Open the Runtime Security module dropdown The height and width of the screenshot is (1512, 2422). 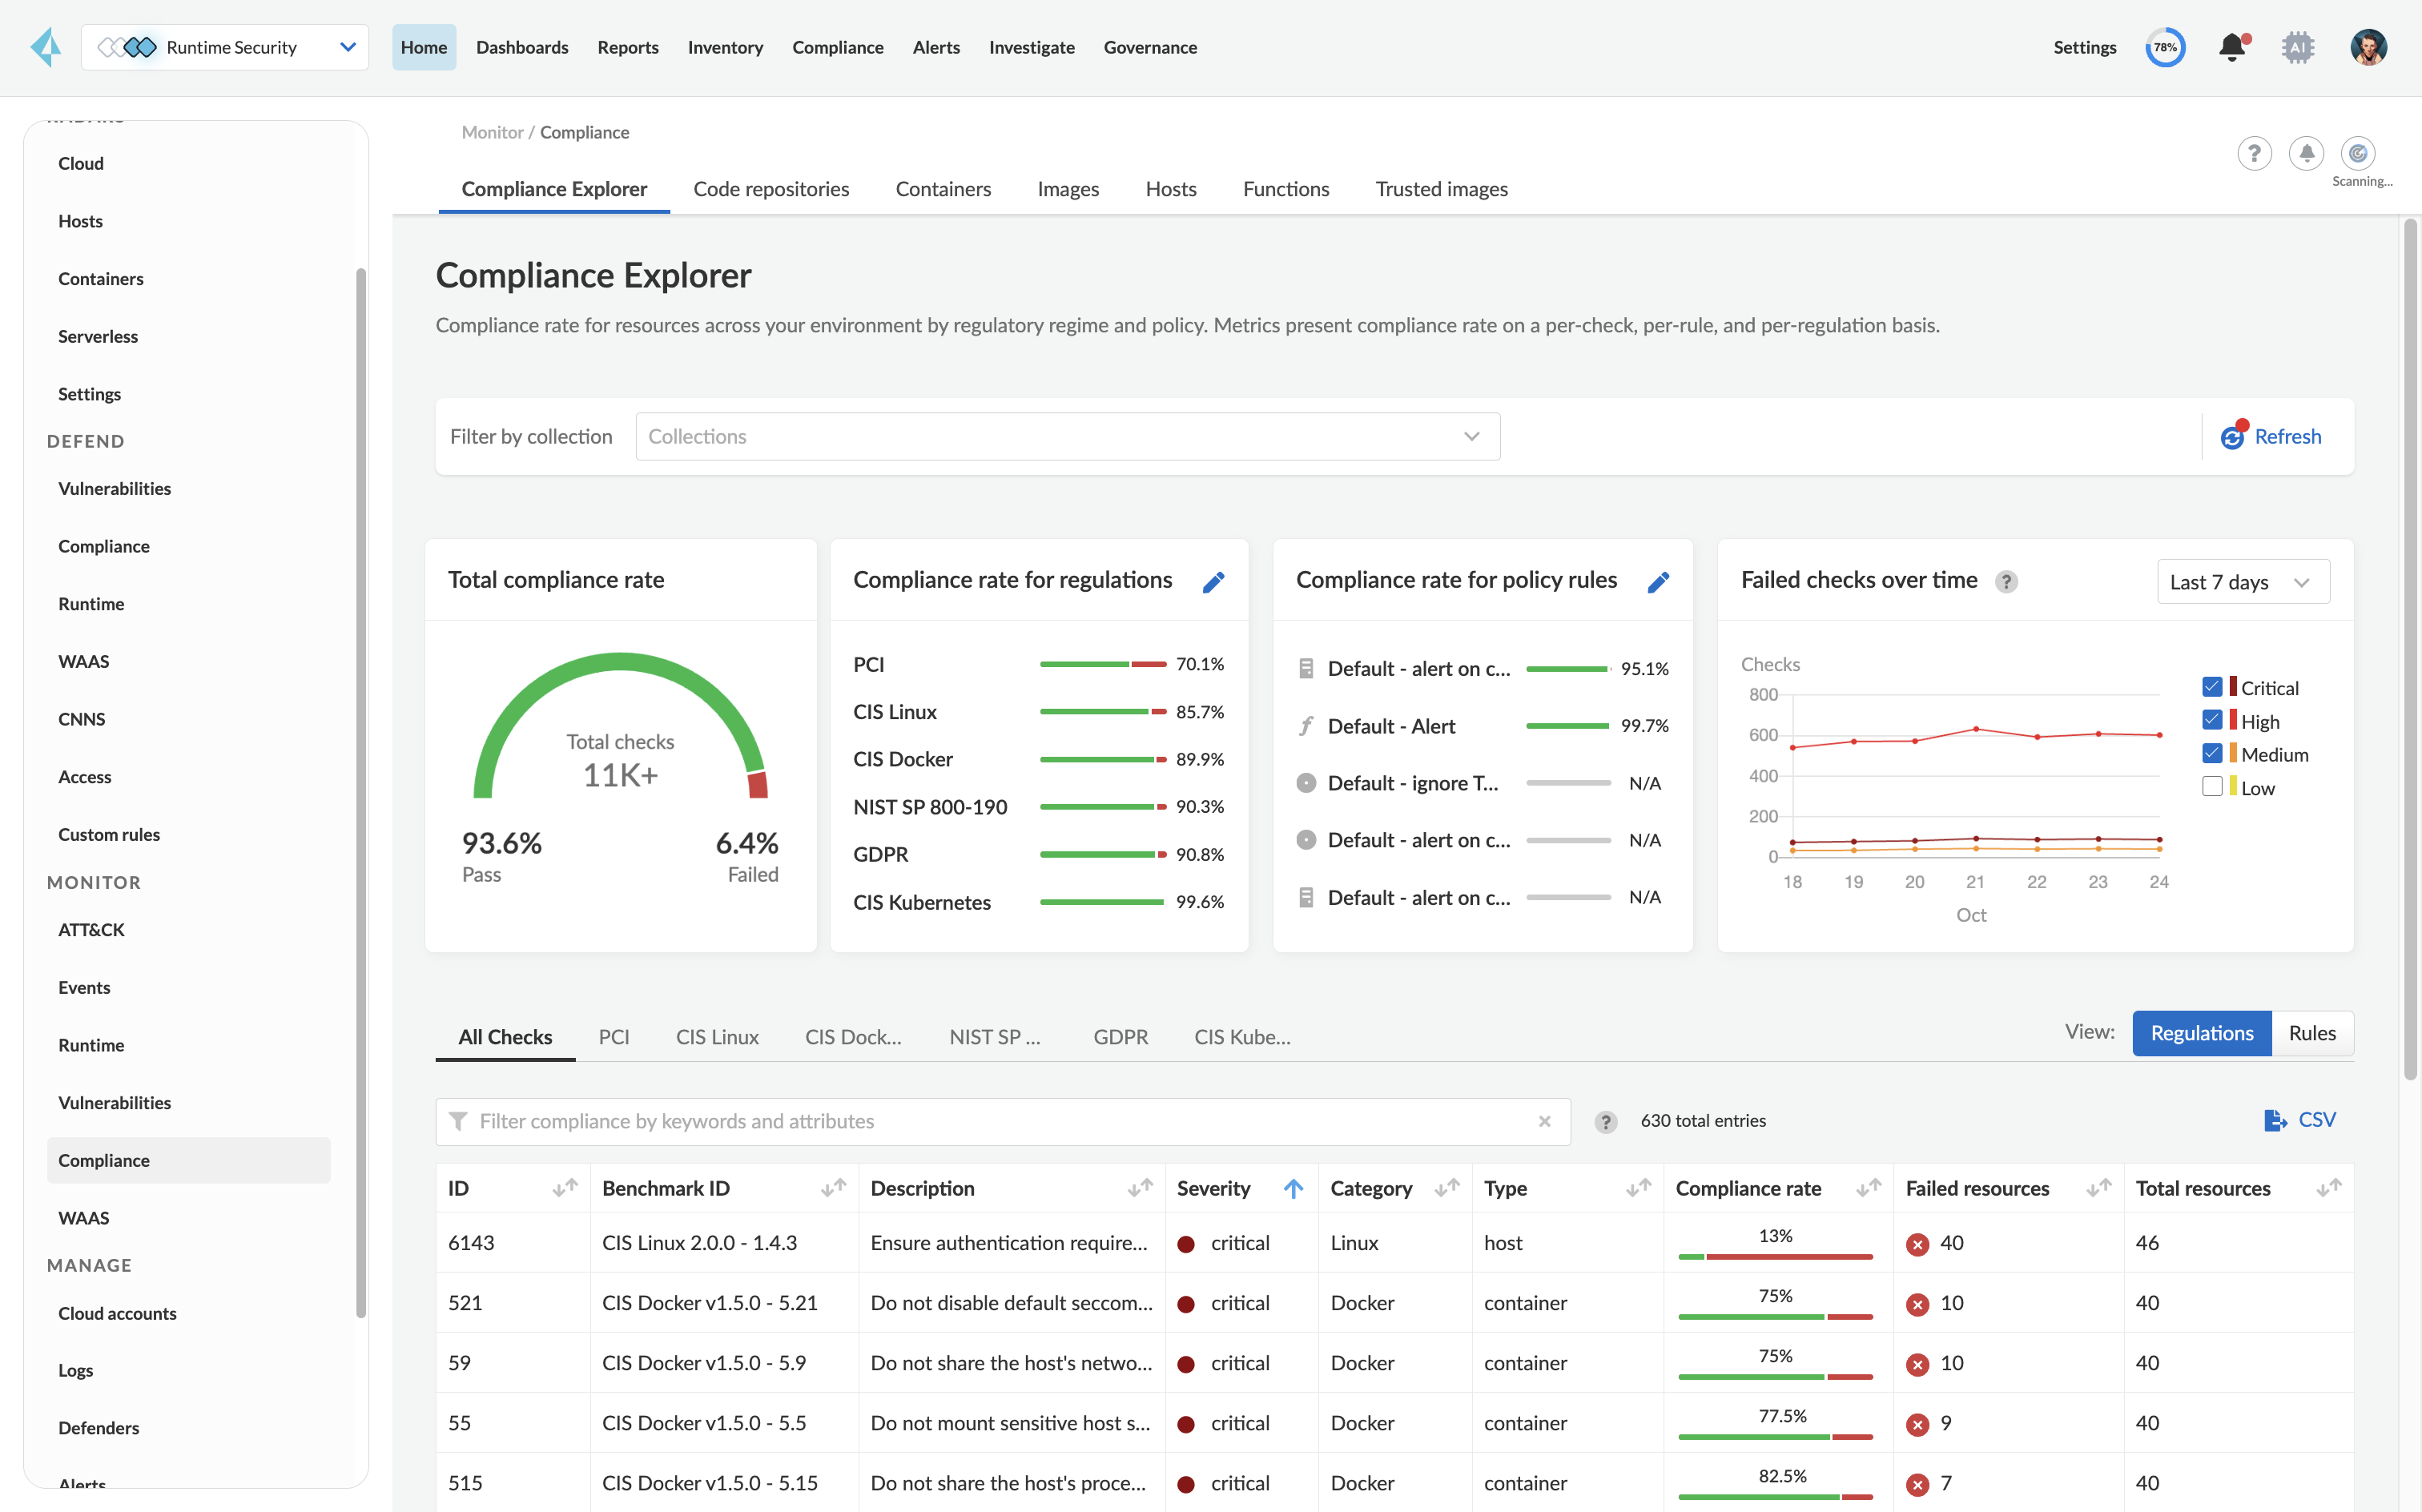[x=225, y=47]
